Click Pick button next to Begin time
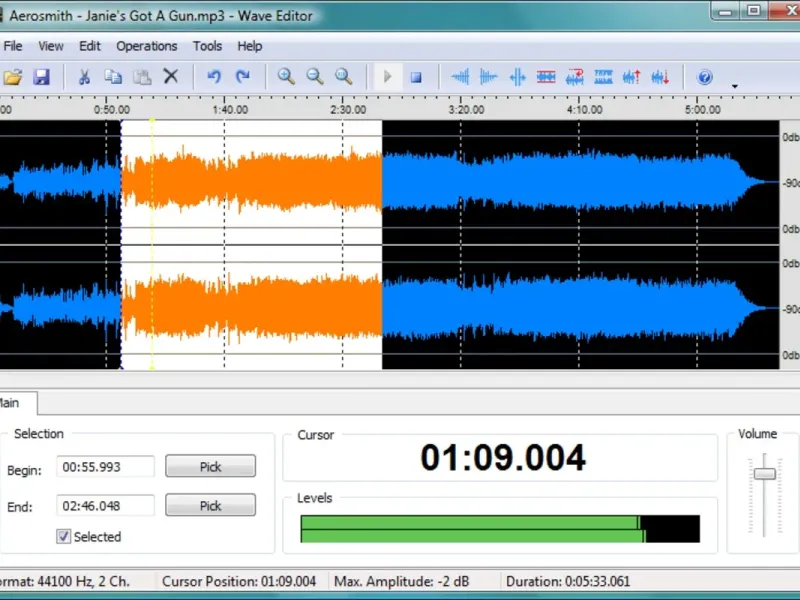Image resolution: width=800 pixels, height=600 pixels. pos(210,467)
